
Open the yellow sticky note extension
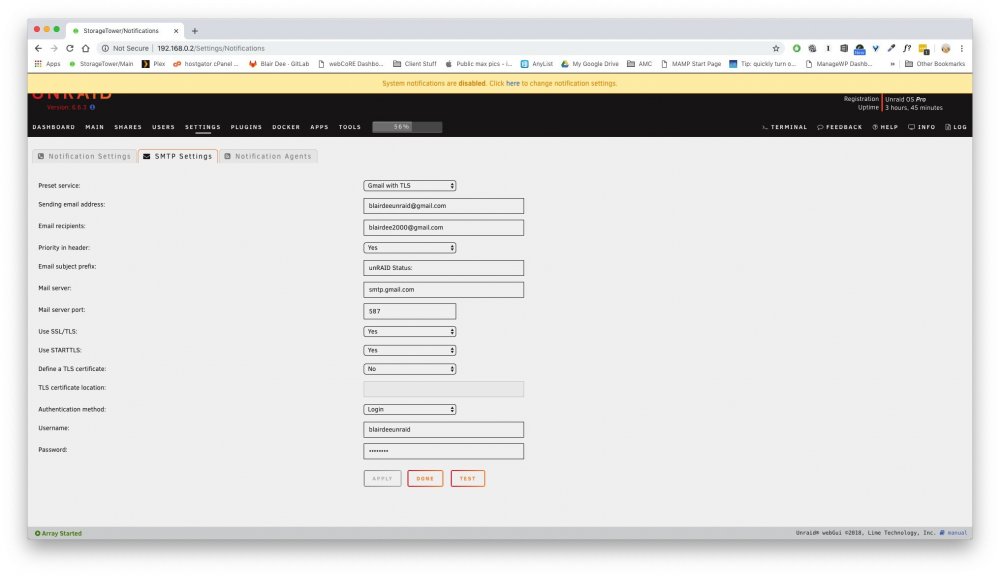tap(923, 49)
